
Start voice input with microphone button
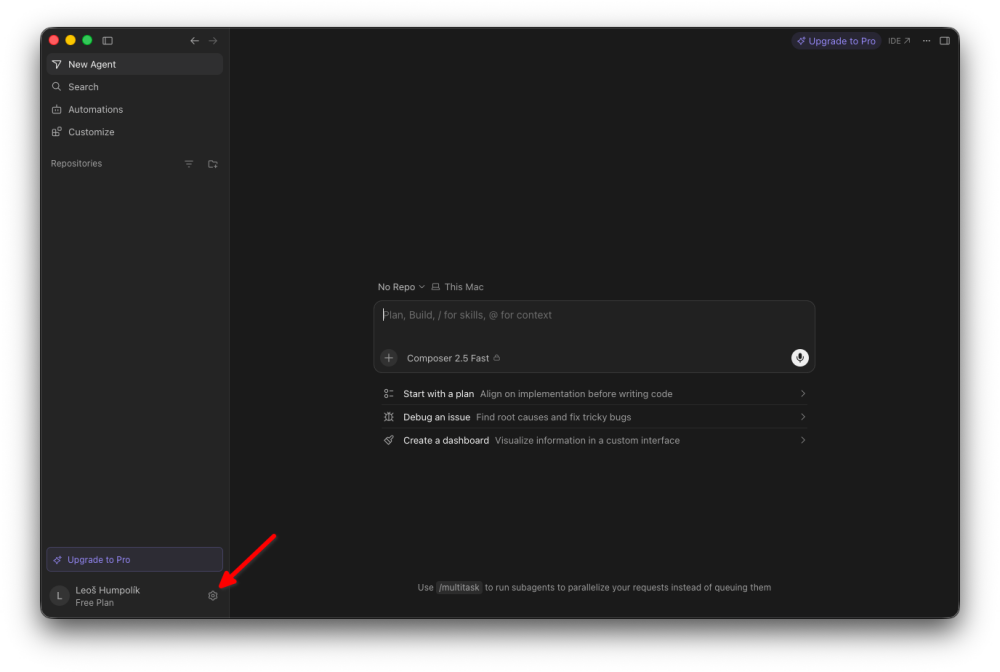click(x=800, y=358)
